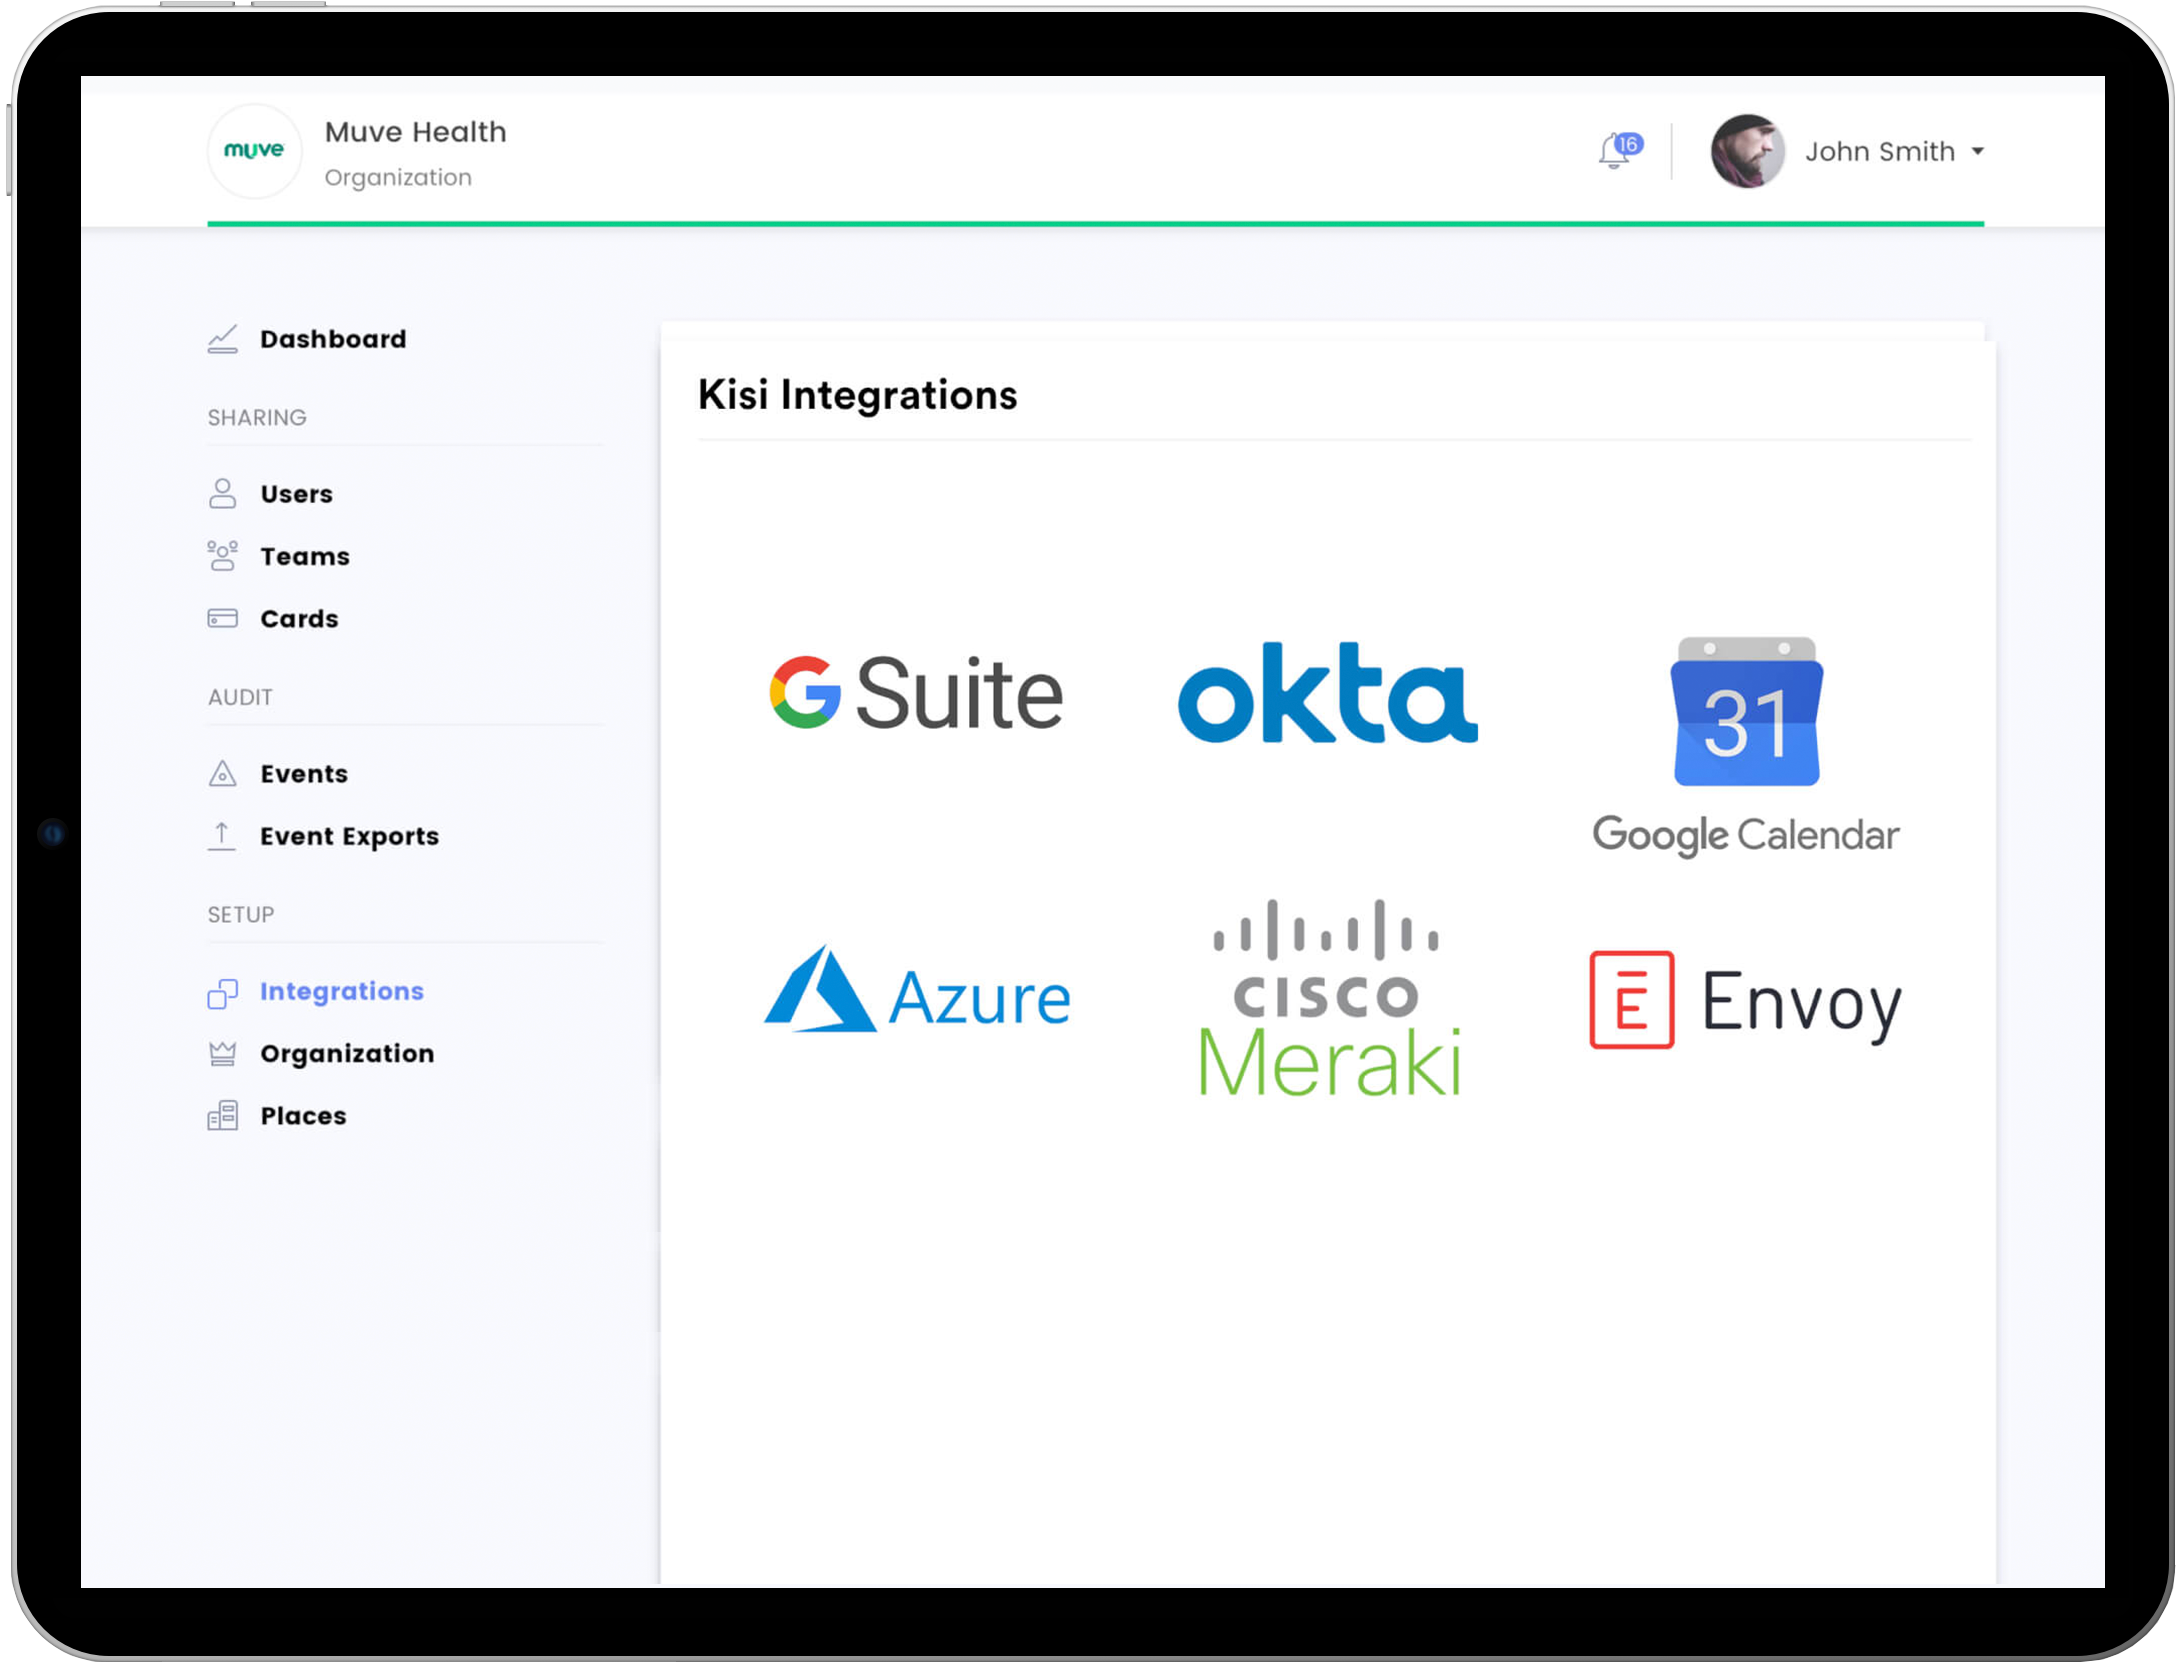Screen dimensions: 2176x1664
Task: Expand the John Smith account dropdown arrow
Action: [1977, 152]
